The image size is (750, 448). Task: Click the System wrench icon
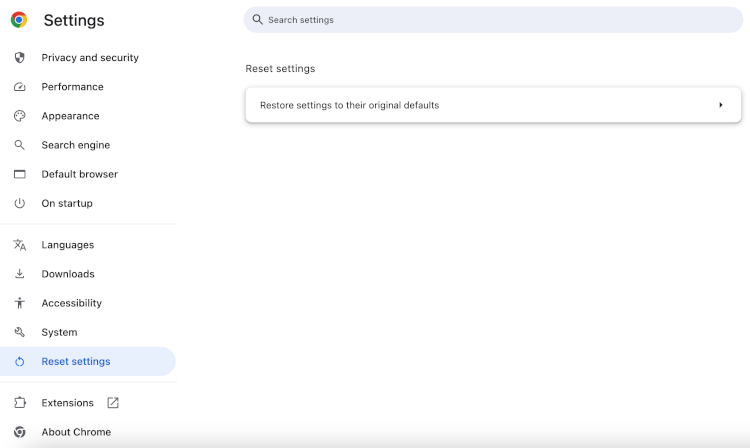[20, 332]
